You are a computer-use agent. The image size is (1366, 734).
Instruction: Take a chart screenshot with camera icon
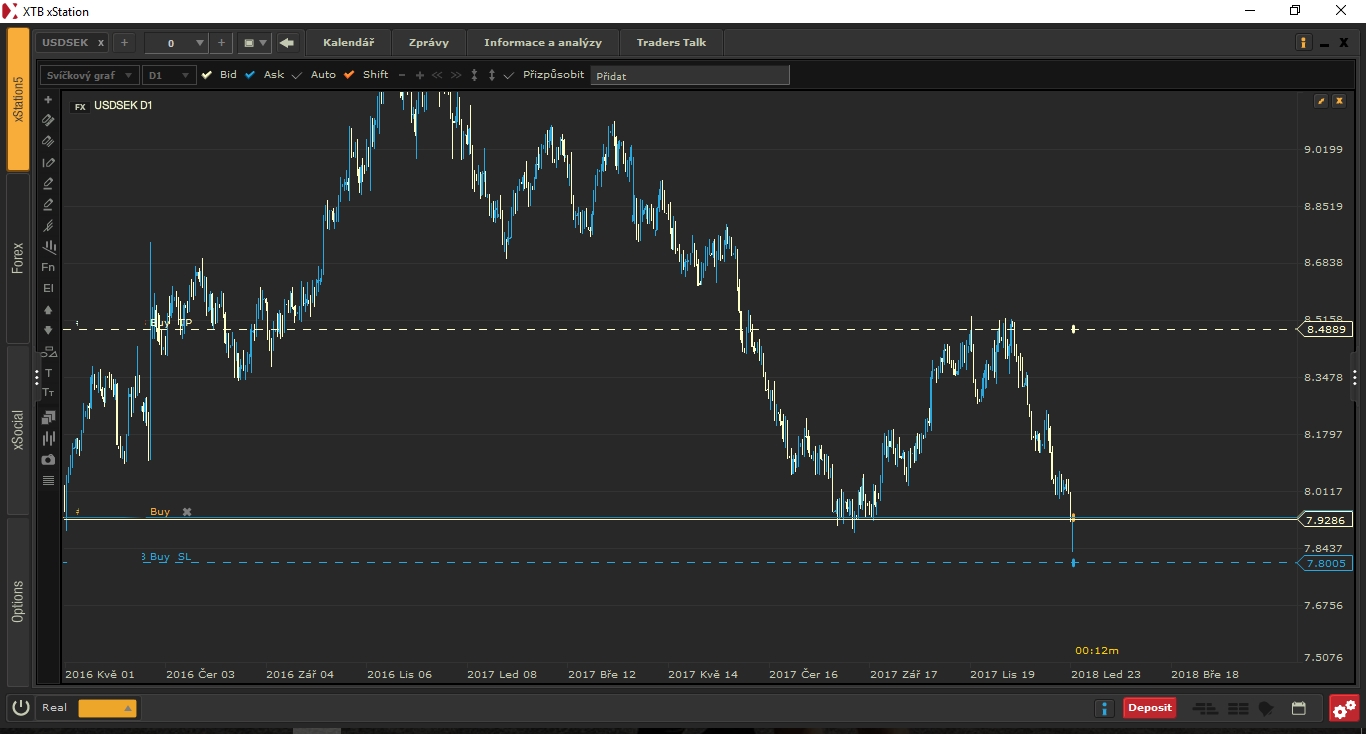(x=48, y=459)
